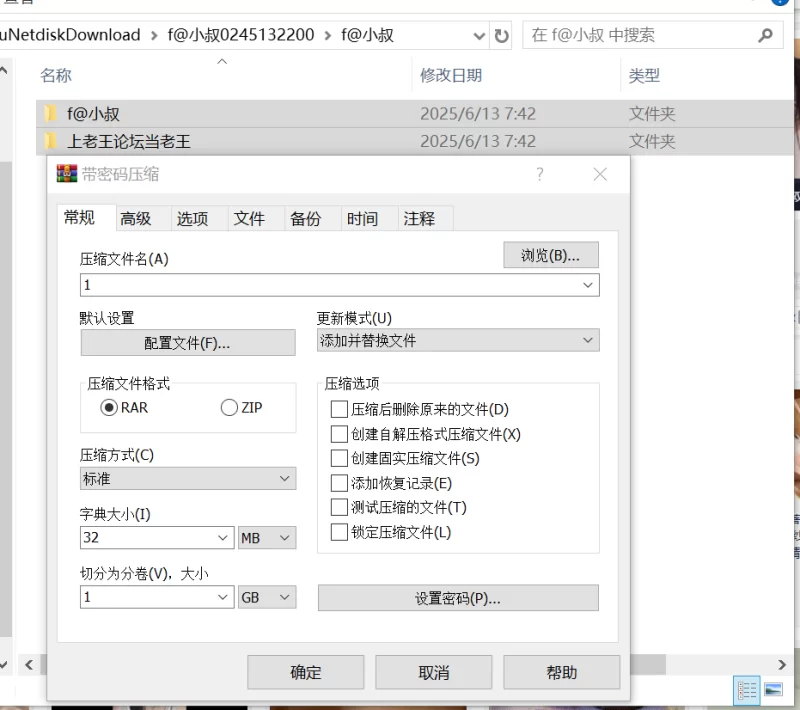Select the f@小叔 folder row
Screen dimensions: 800x710
pos(415,113)
